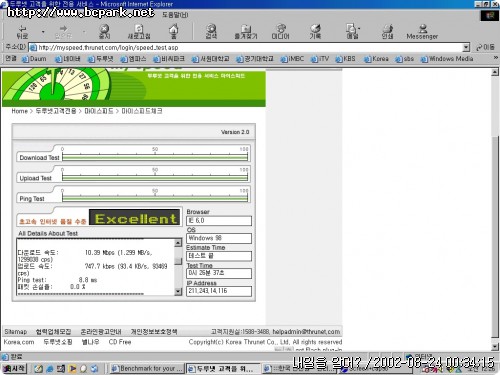This screenshot has height=375, width=500.
Task: Open the KBS links bar shortcut
Action: click(345, 59)
